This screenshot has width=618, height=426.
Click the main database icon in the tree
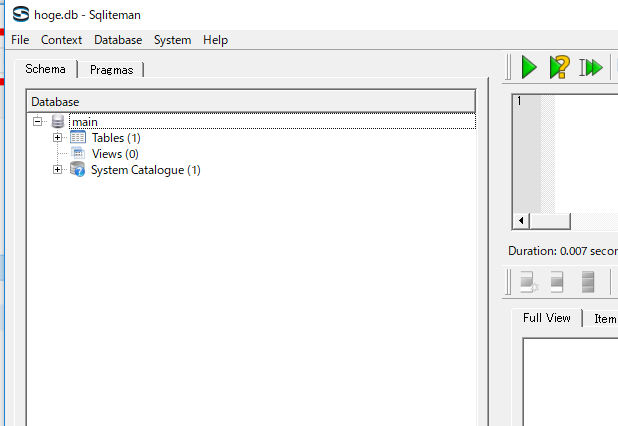[58, 122]
